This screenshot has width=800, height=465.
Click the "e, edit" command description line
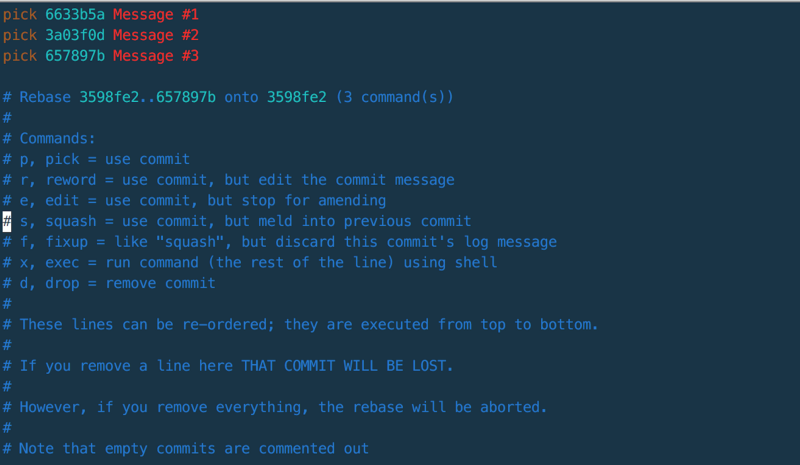coord(202,201)
